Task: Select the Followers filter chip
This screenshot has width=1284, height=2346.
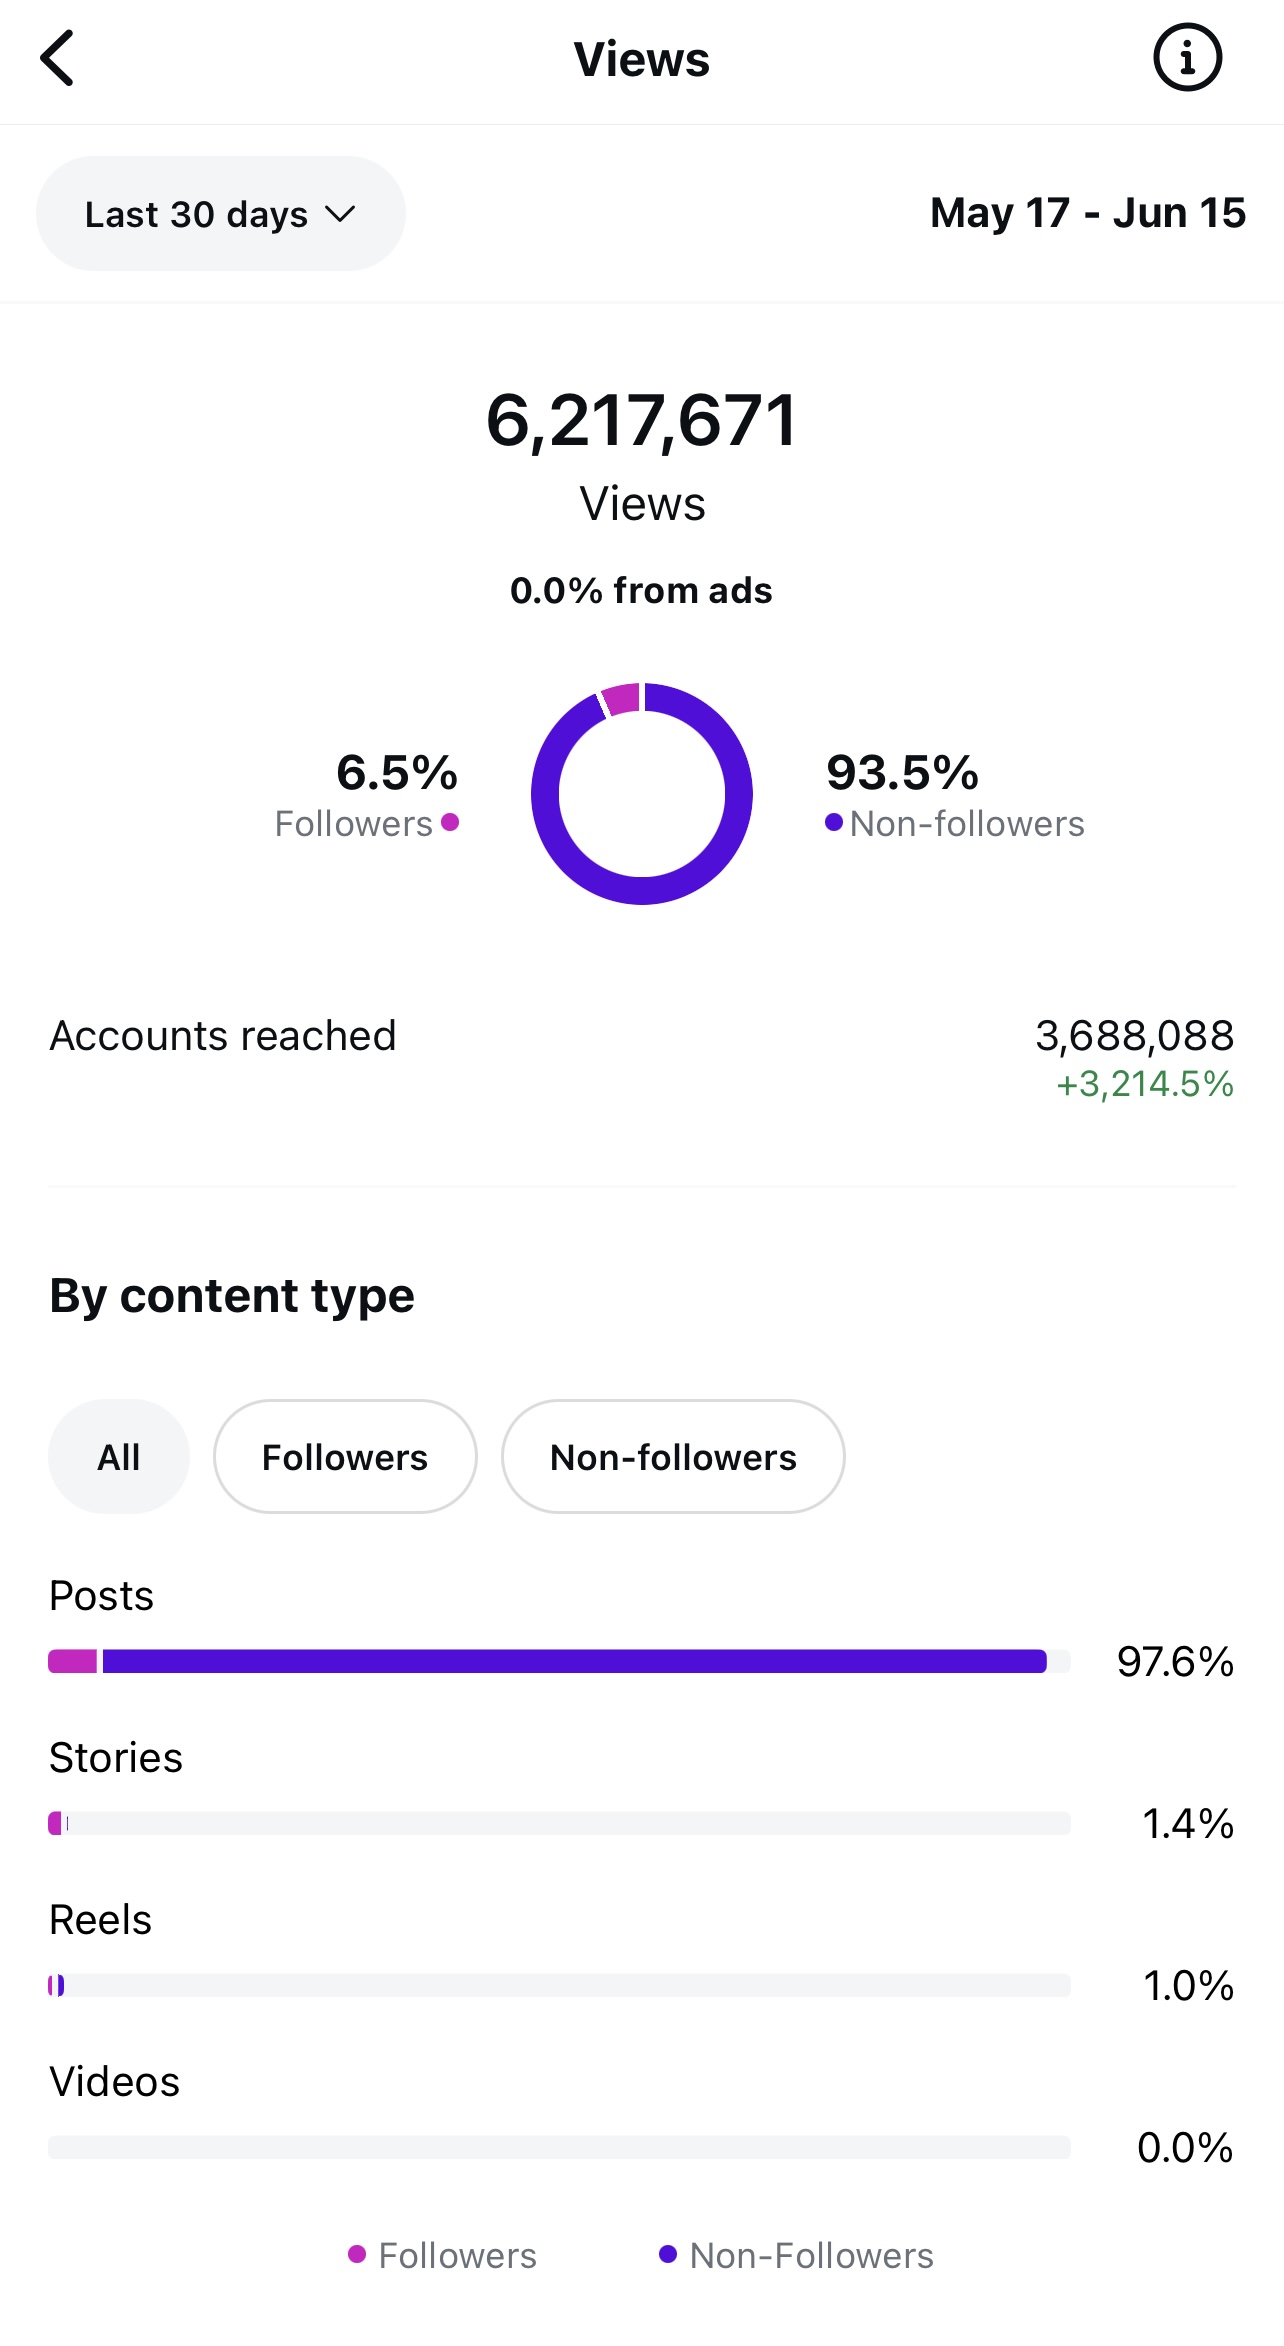Action: (345, 1457)
